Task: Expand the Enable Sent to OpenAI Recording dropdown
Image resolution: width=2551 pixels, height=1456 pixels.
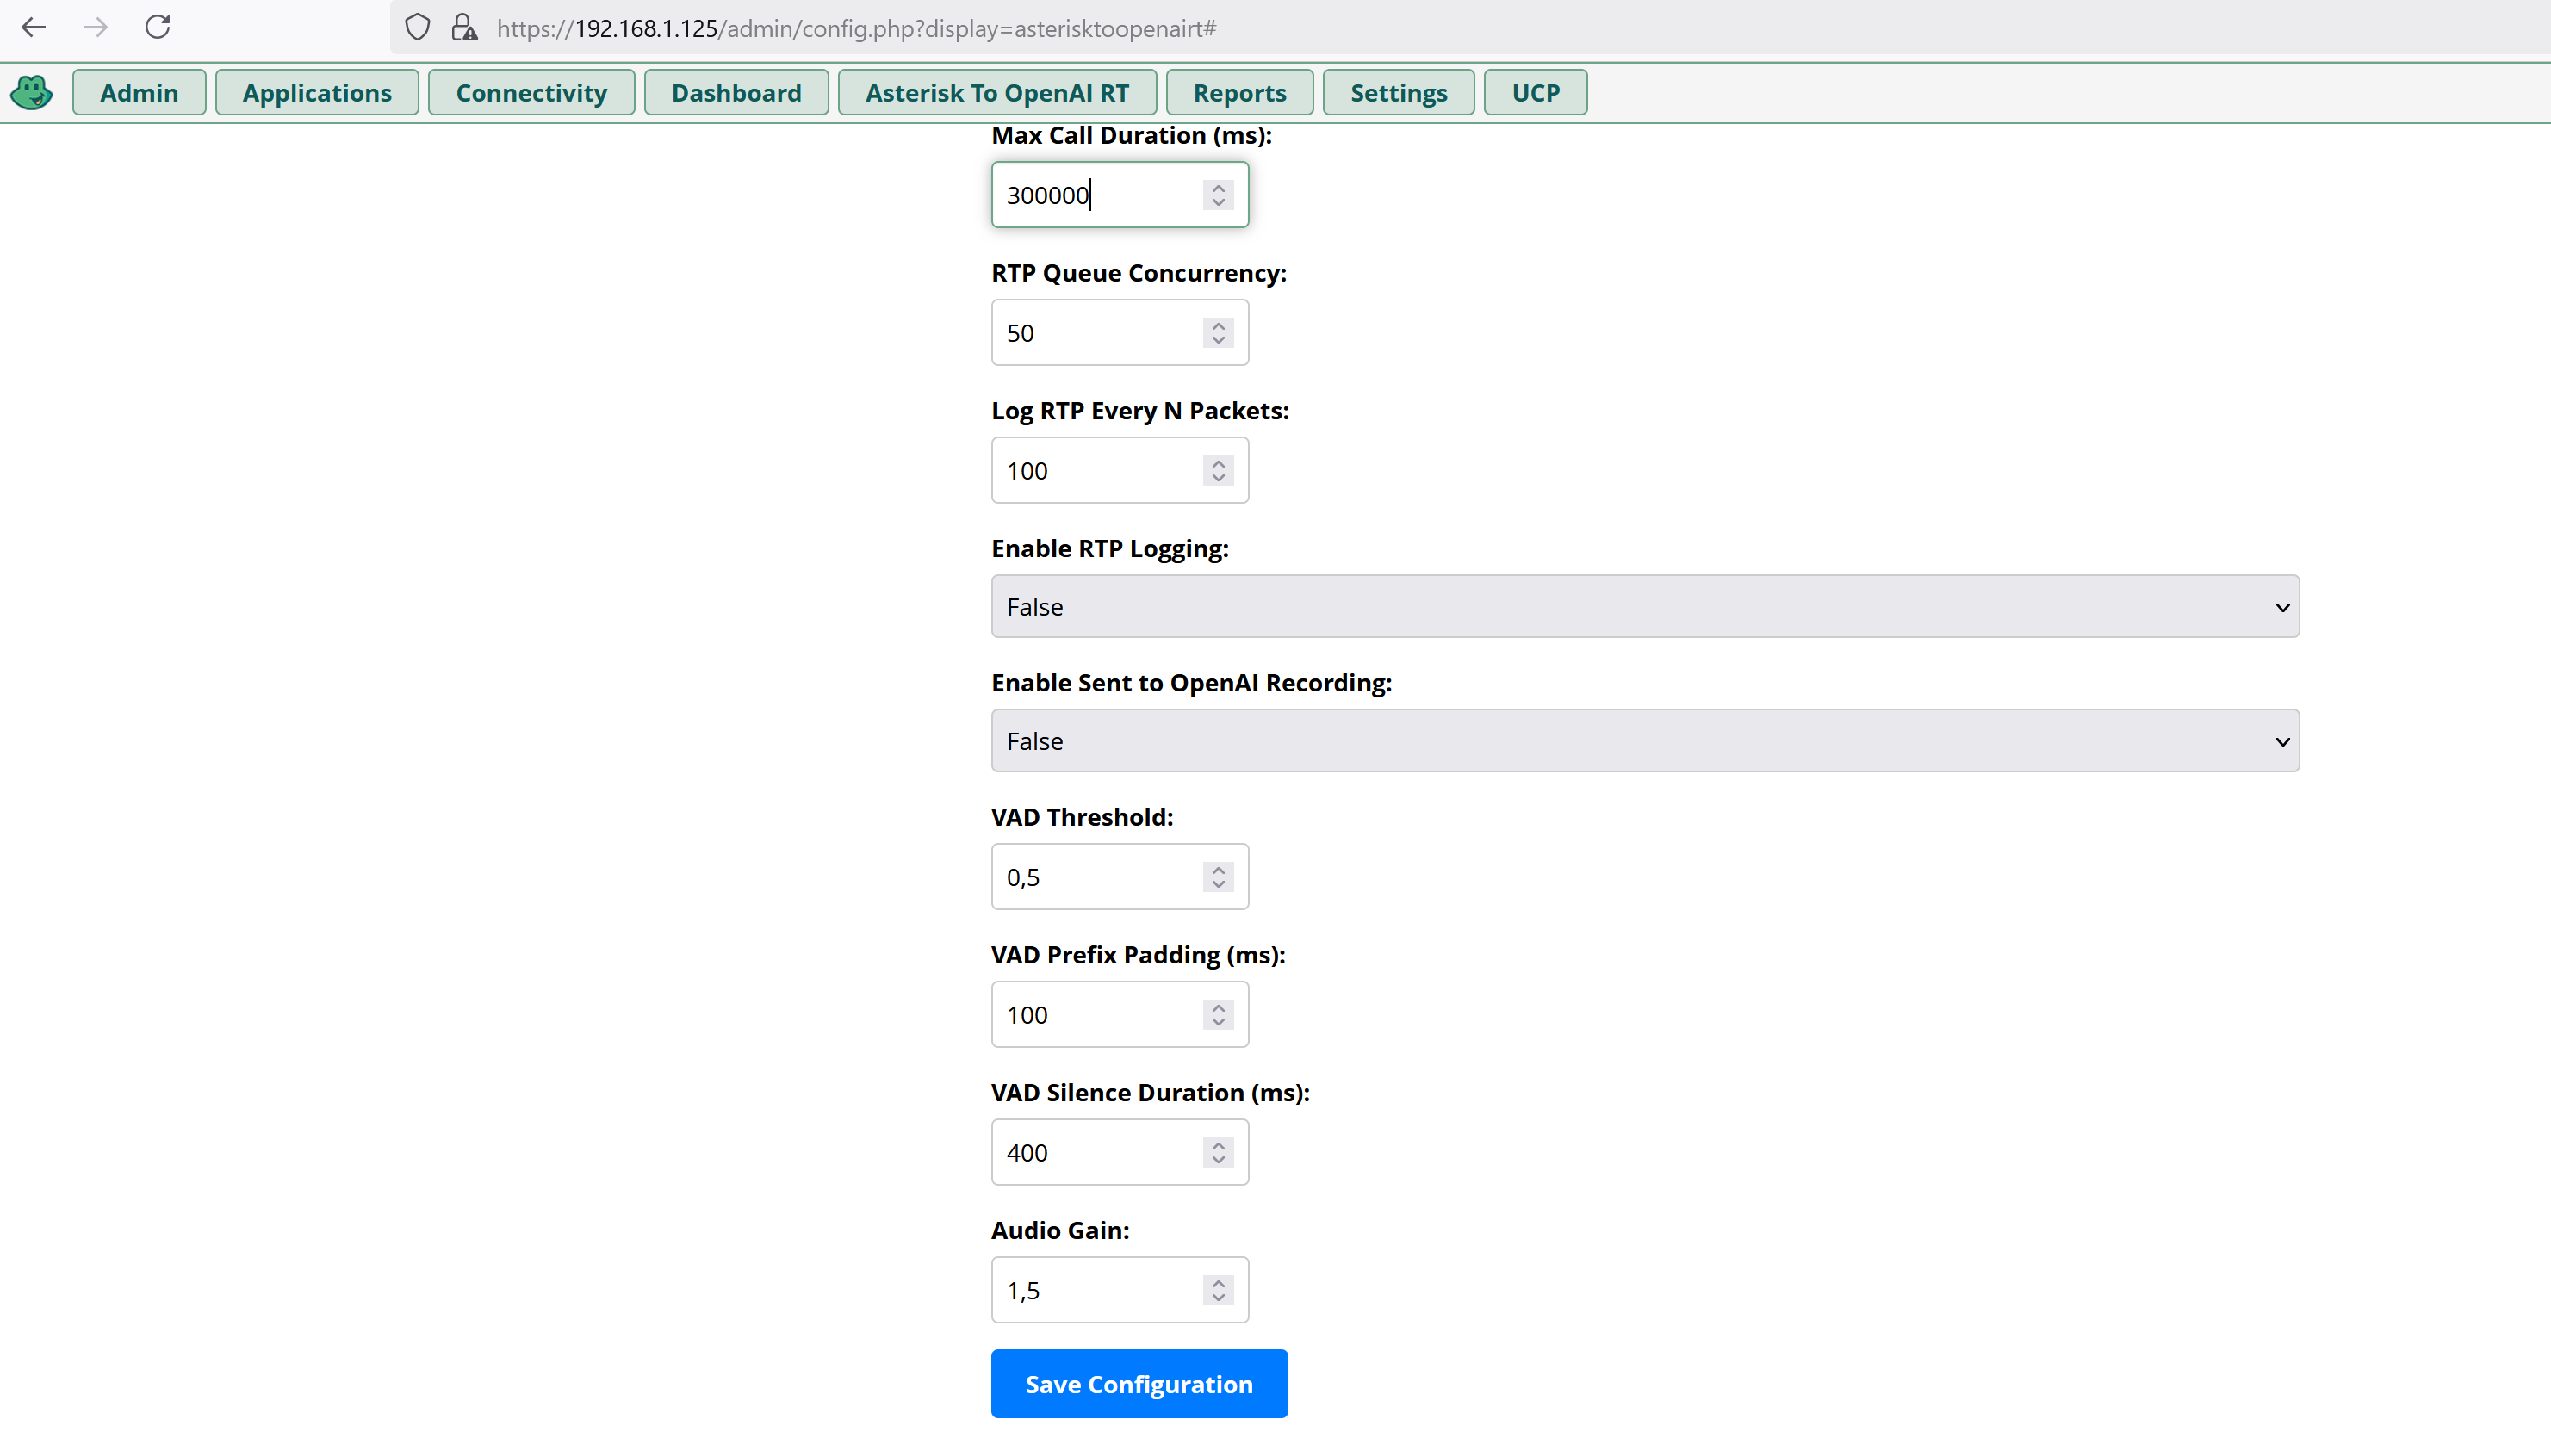Action: pyautogui.click(x=1645, y=741)
